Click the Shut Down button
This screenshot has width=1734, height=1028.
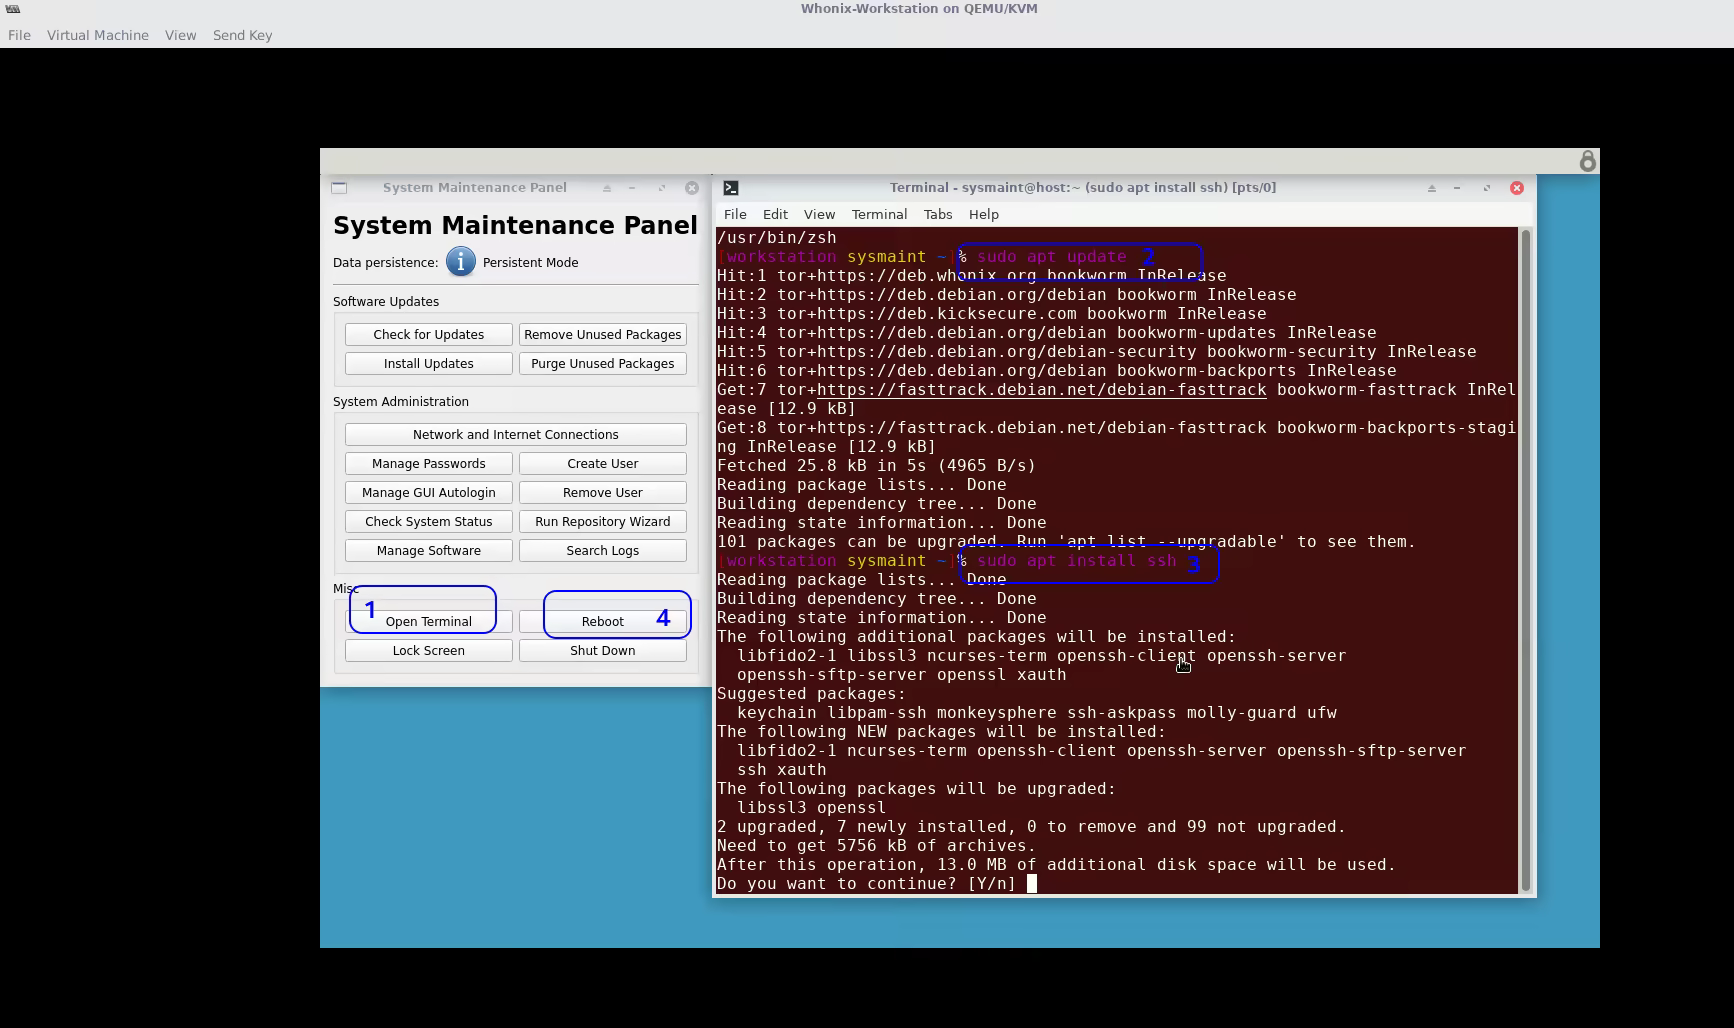tap(602, 651)
